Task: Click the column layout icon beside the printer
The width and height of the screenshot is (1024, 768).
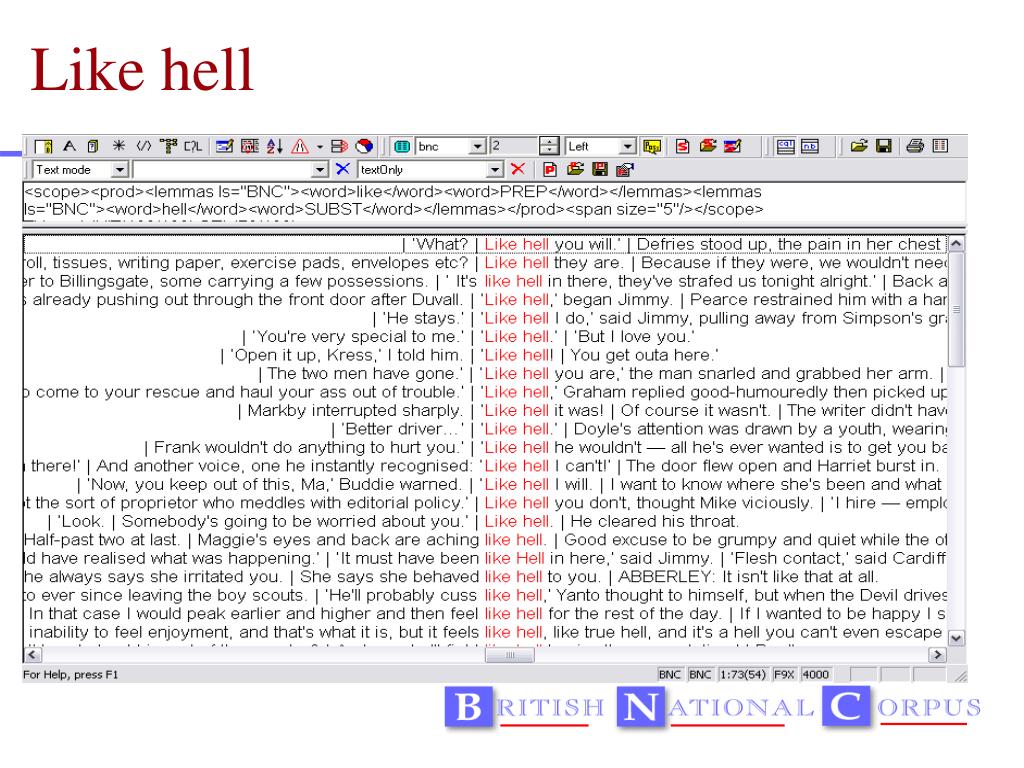Action: click(x=940, y=146)
